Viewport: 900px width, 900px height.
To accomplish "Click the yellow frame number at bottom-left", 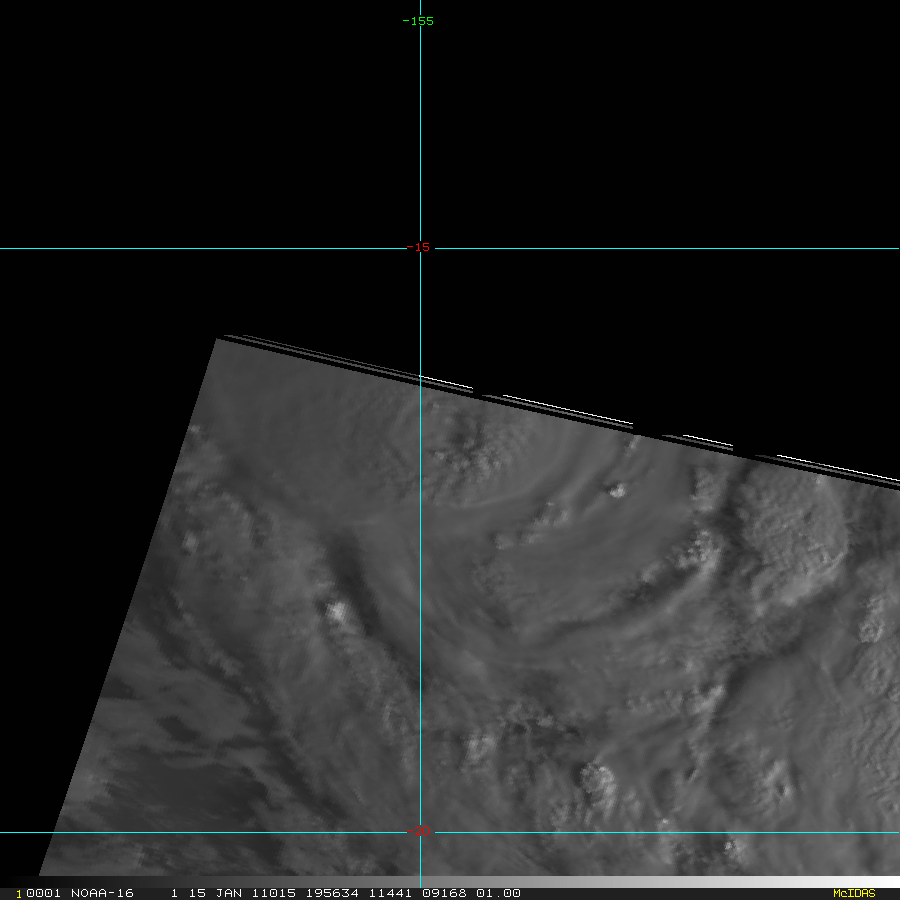I will coord(19,894).
